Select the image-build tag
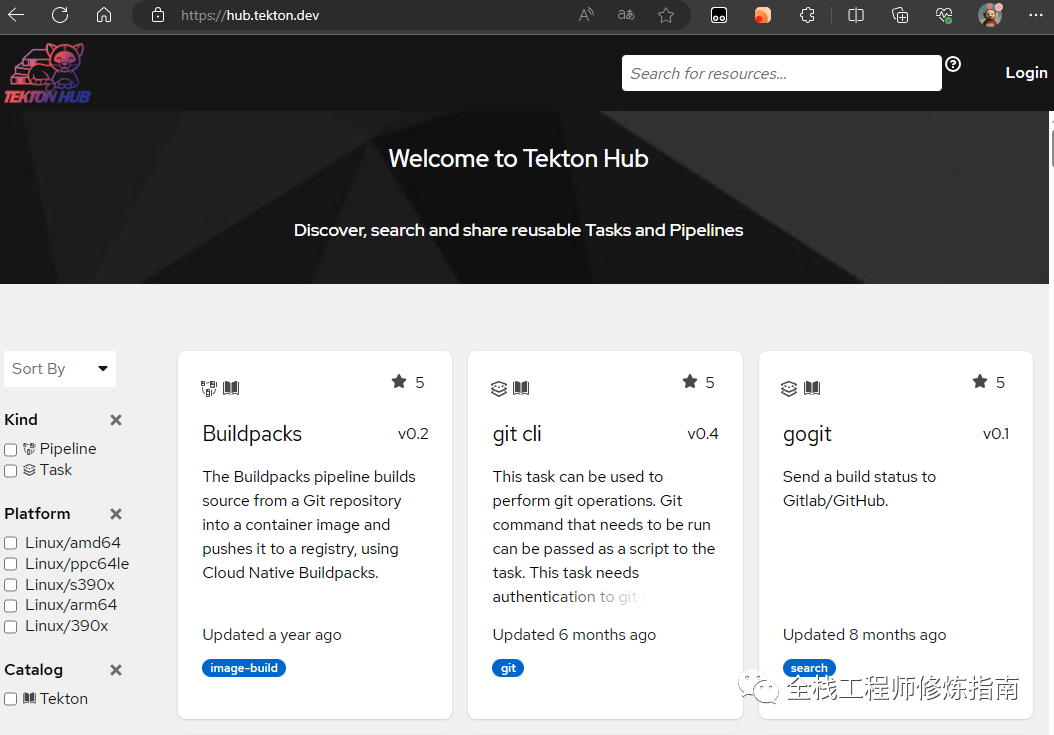 pos(244,668)
